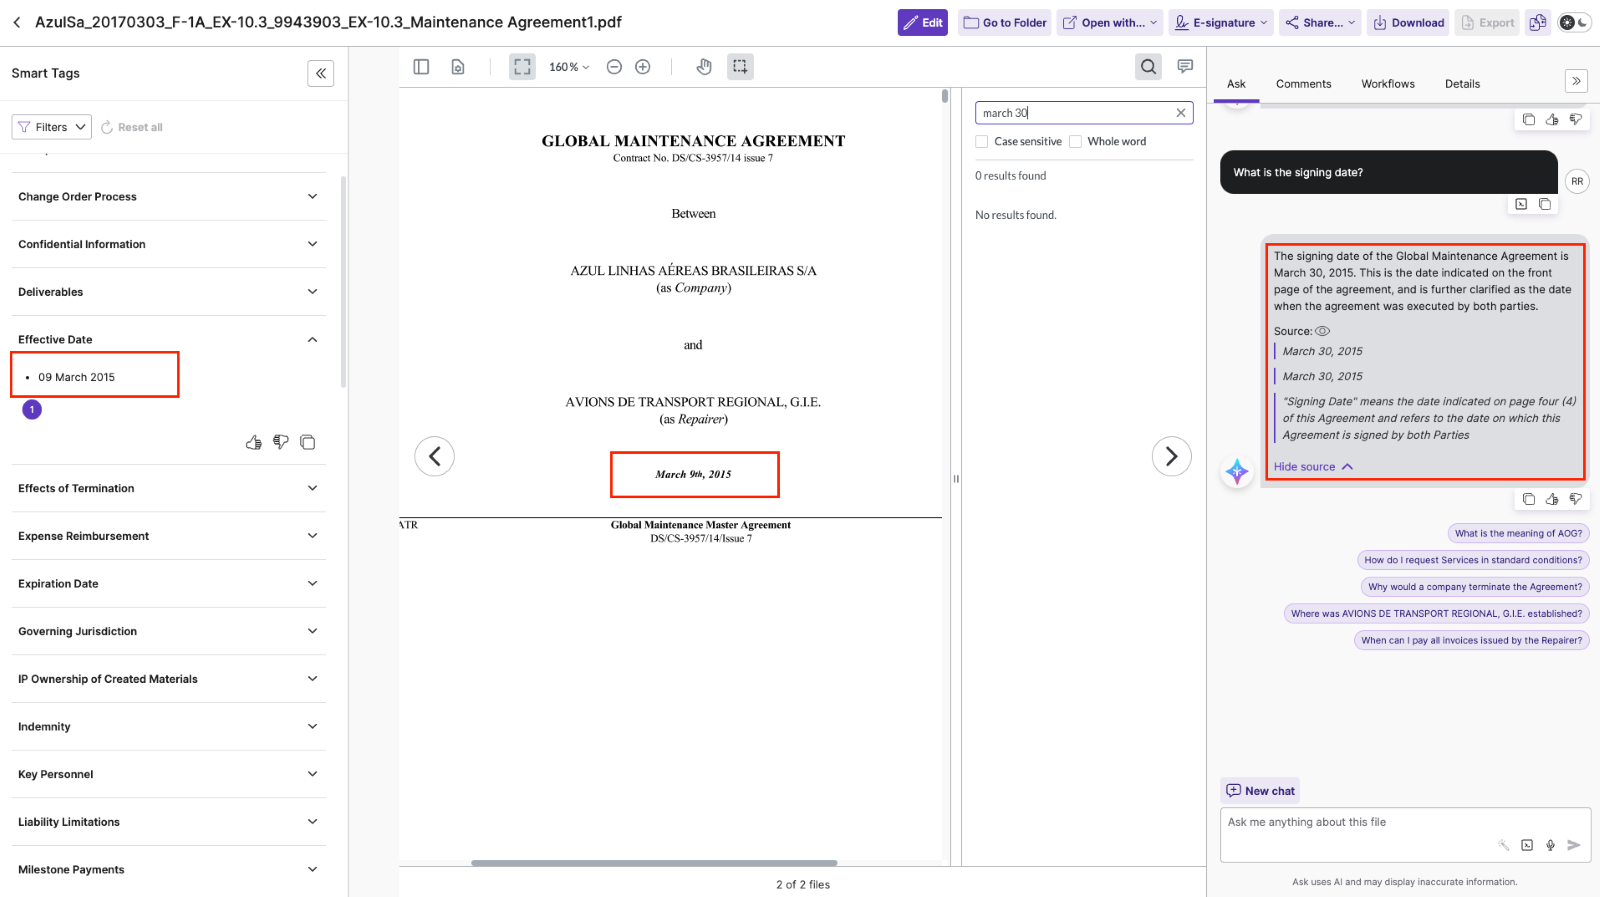Select the hand pan tool
Image resolution: width=1600 pixels, height=897 pixels.
tap(704, 67)
